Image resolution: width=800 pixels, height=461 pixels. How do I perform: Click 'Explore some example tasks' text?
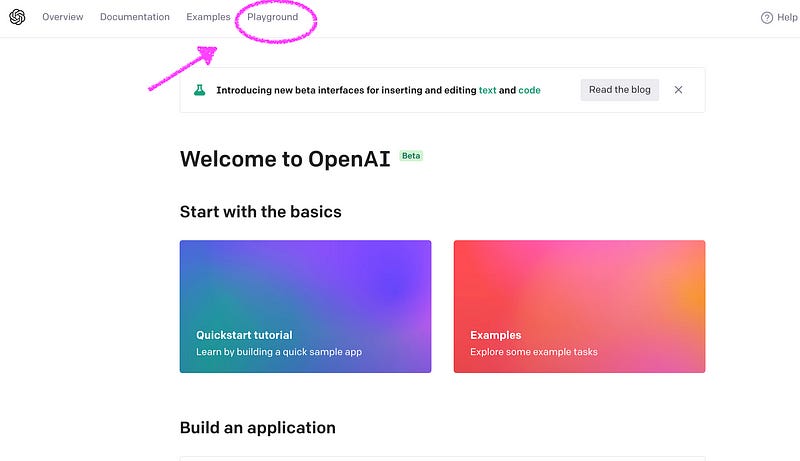534,352
